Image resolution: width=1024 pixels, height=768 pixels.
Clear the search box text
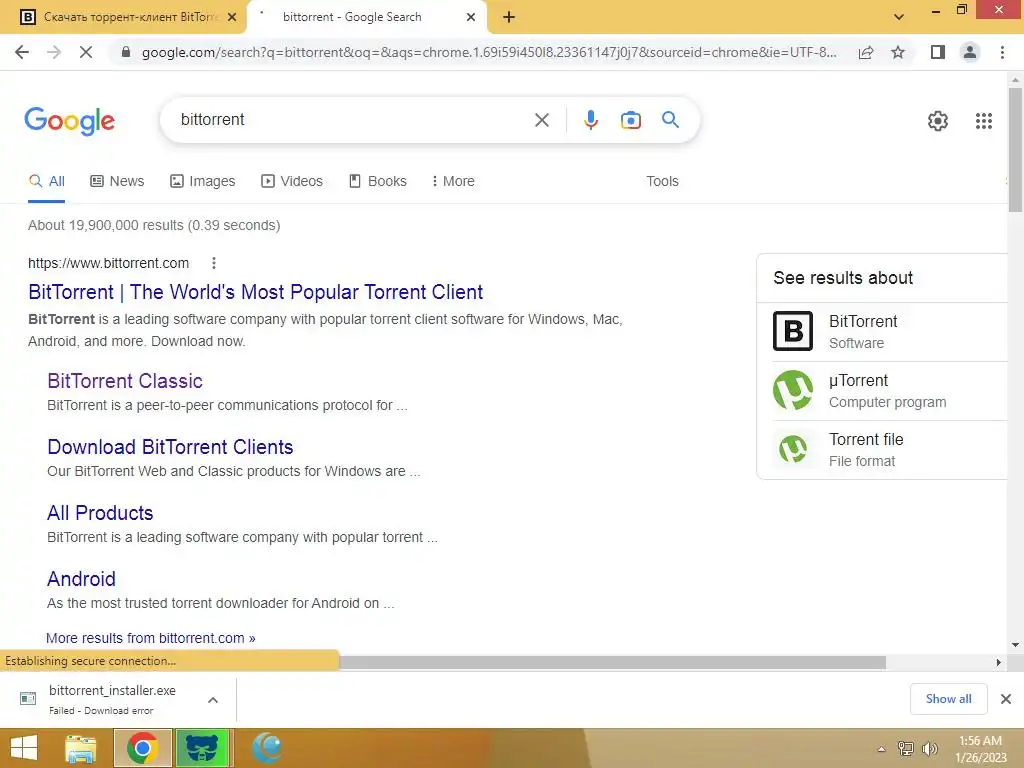pyautogui.click(x=541, y=120)
